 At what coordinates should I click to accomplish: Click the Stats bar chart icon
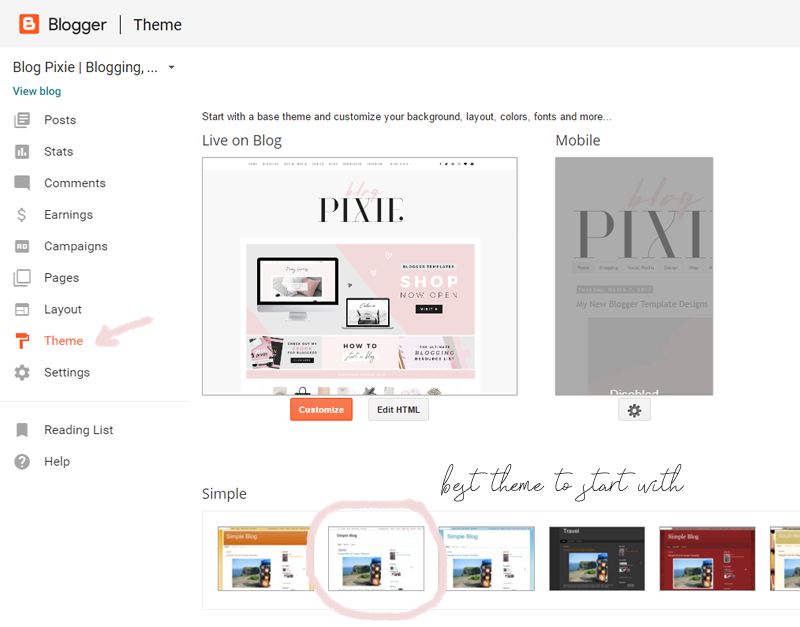(22, 152)
